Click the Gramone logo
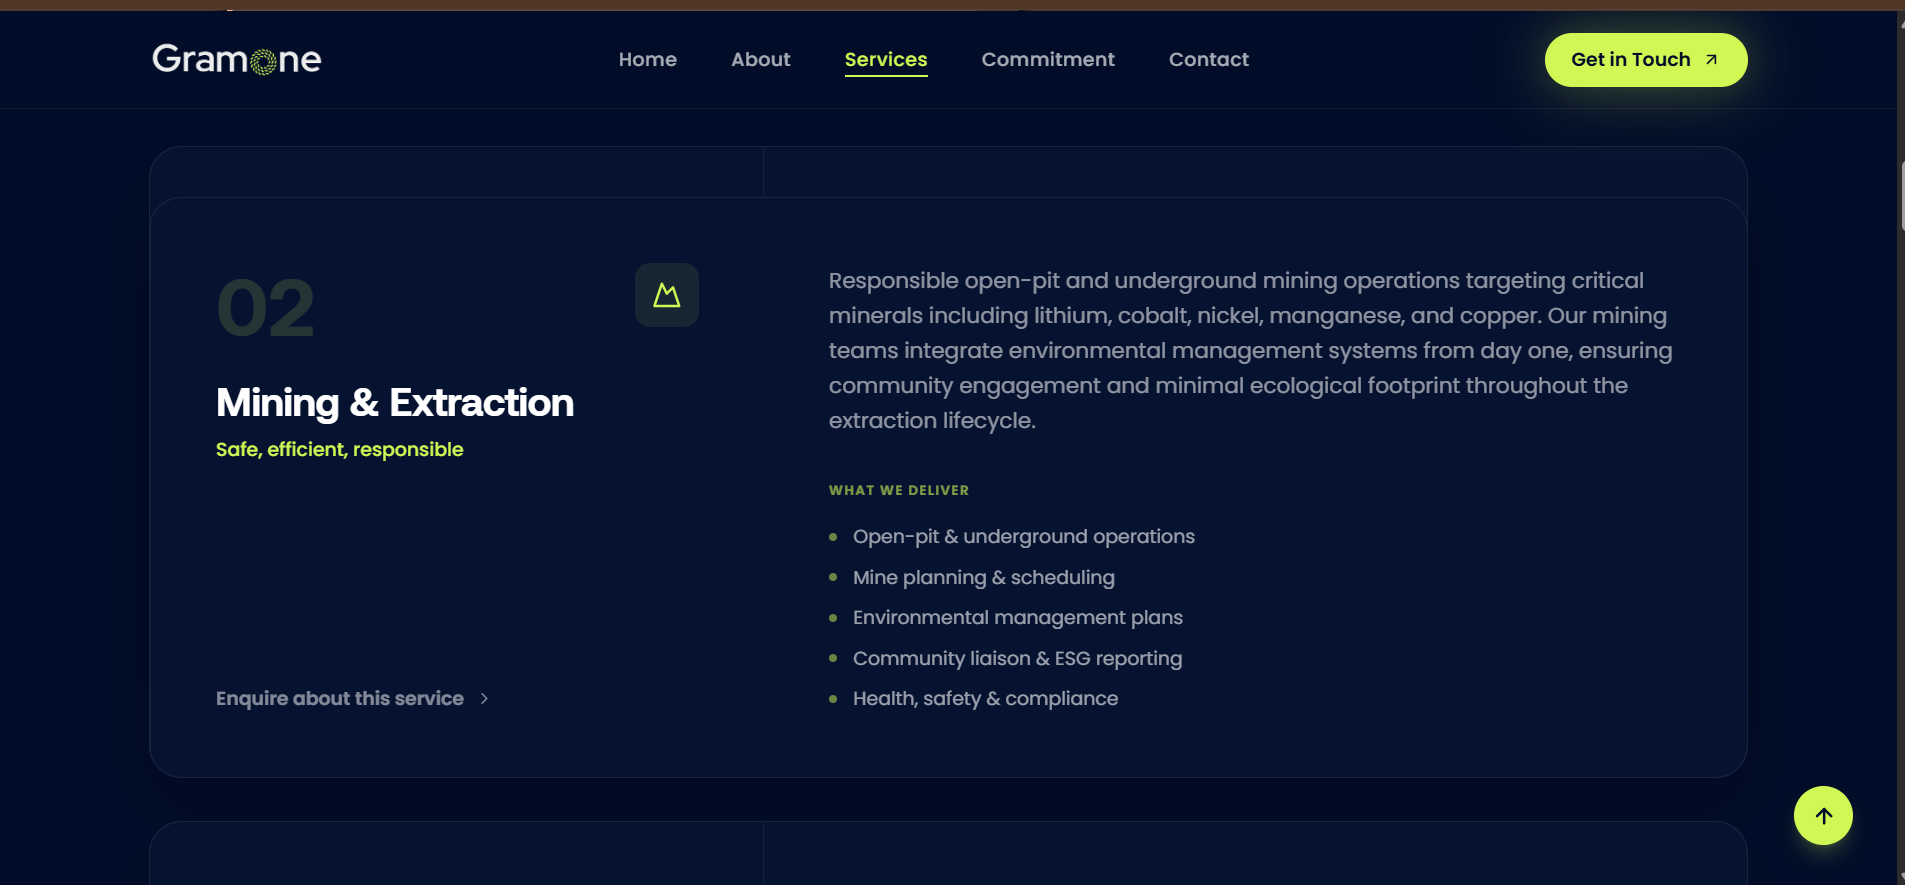 point(236,60)
